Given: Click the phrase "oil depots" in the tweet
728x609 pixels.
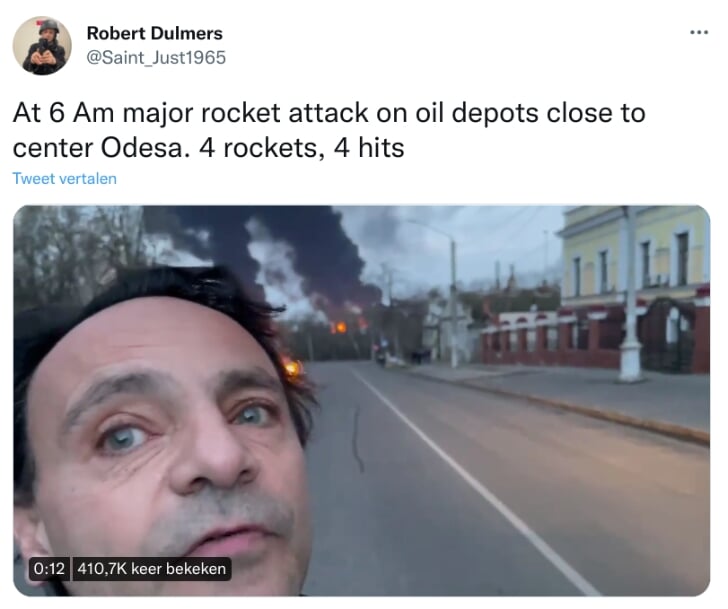Looking at the screenshot, I should [476, 114].
